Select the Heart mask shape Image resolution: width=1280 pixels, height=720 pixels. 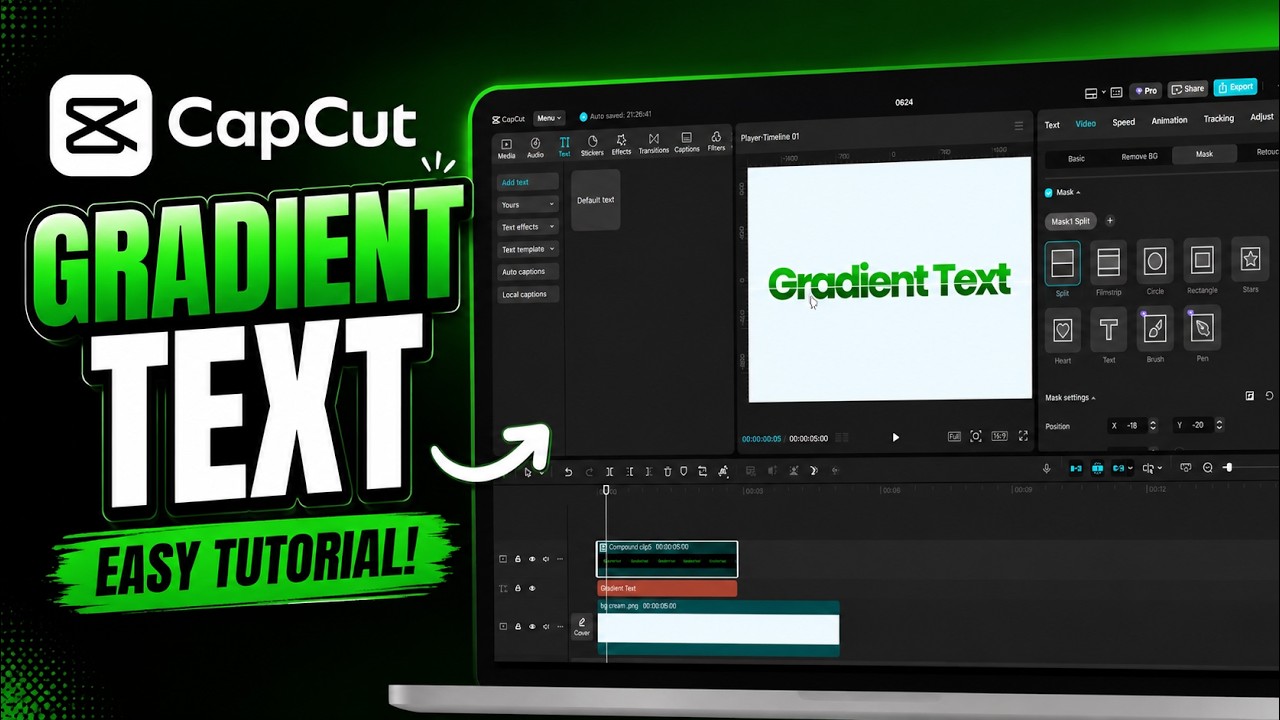click(1063, 330)
